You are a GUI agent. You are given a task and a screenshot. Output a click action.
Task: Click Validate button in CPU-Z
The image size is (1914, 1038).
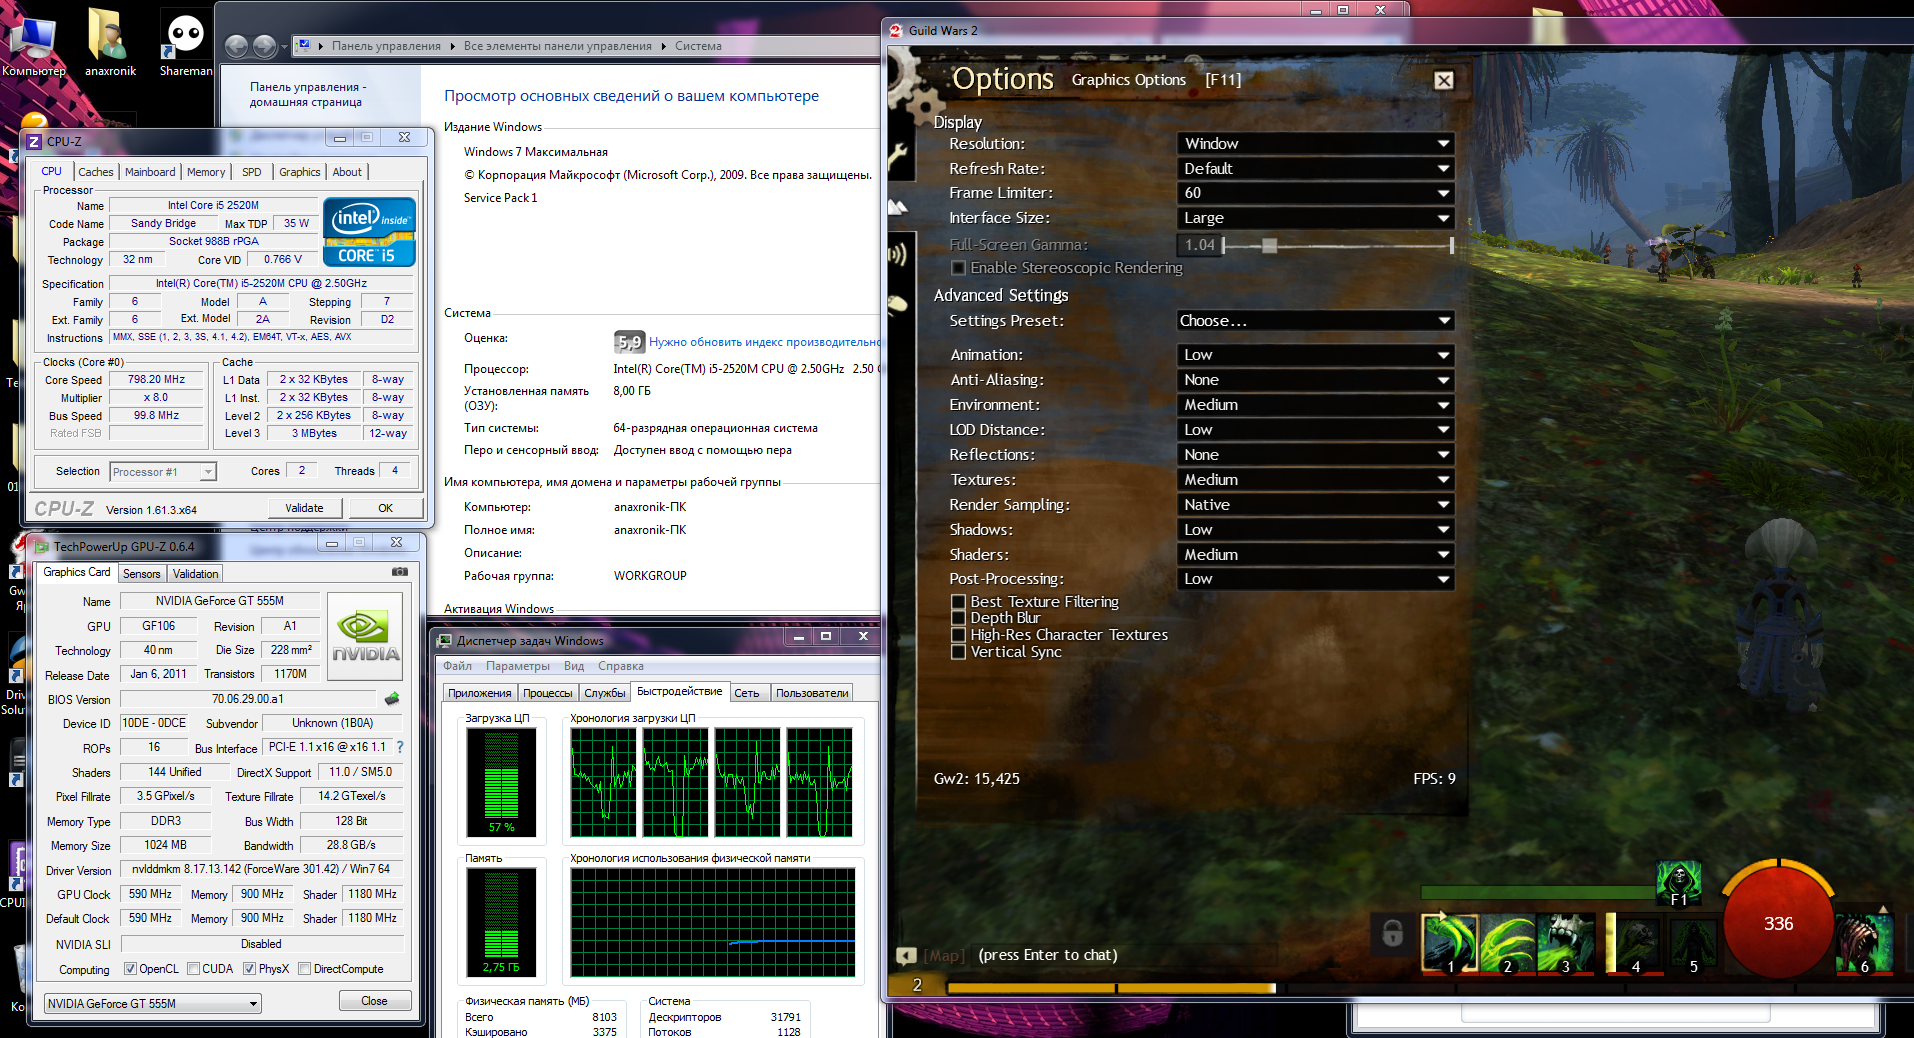pyautogui.click(x=304, y=508)
